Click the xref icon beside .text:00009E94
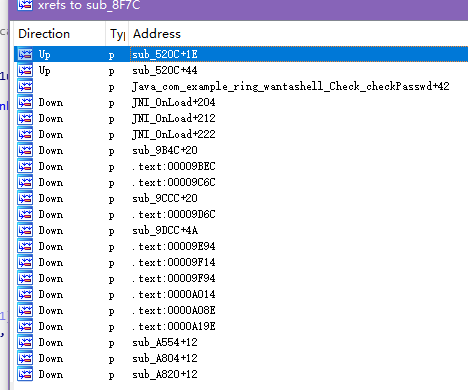 (x=25, y=246)
